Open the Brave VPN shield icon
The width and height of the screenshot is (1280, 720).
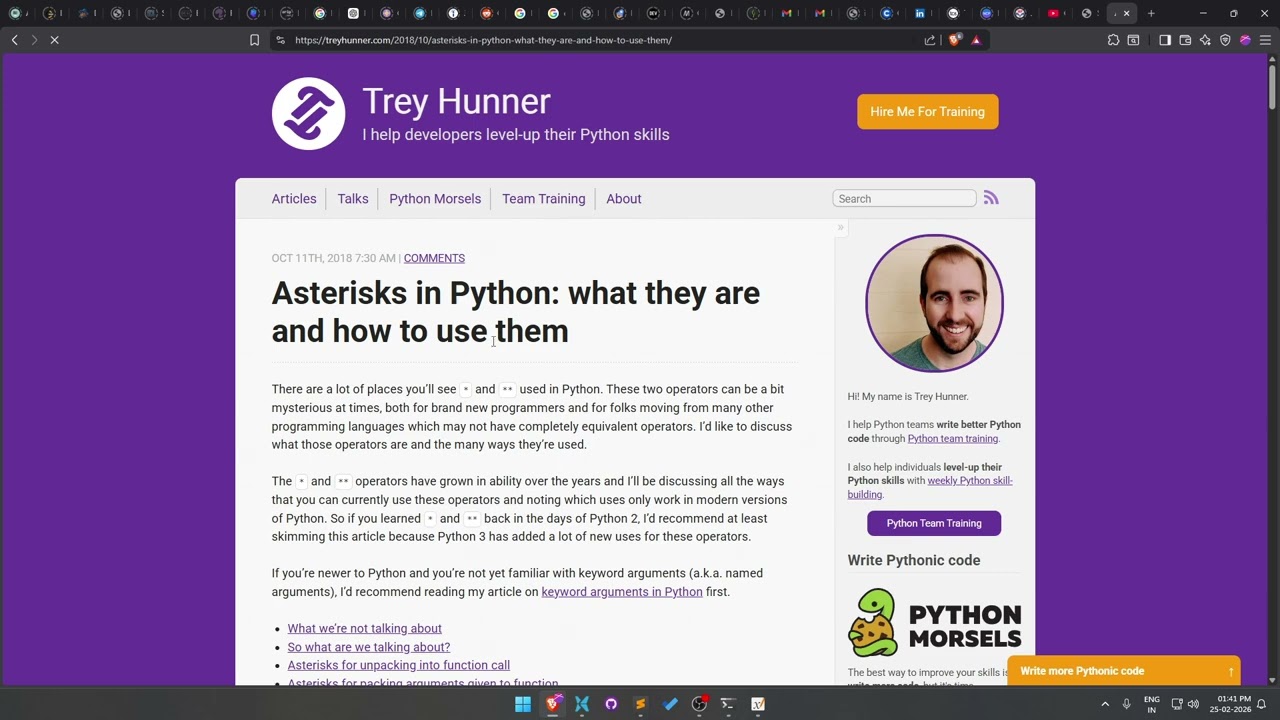pos(1225,40)
